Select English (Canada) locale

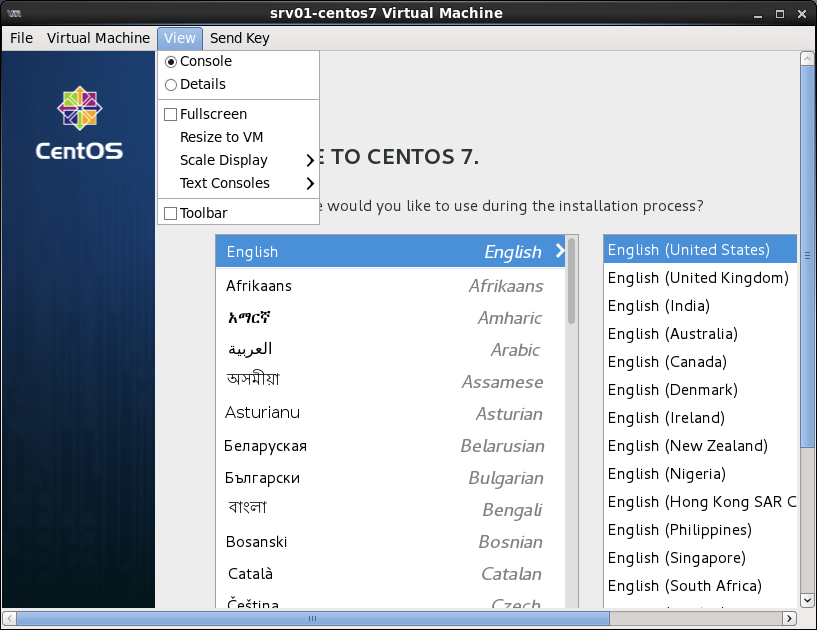click(700, 362)
